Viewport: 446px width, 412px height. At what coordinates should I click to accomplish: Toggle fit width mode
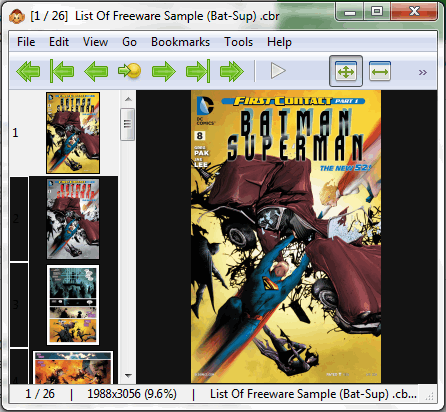pos(380,71)
